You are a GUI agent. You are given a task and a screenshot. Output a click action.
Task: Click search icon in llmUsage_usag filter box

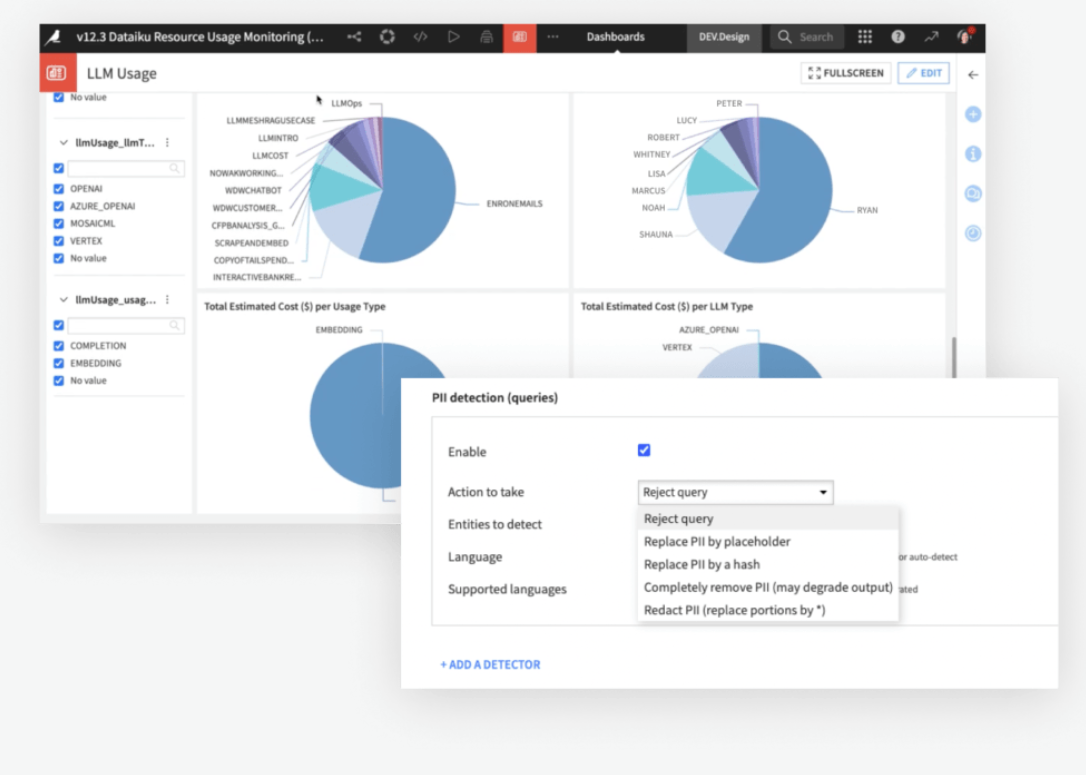(x=175, y=326)
